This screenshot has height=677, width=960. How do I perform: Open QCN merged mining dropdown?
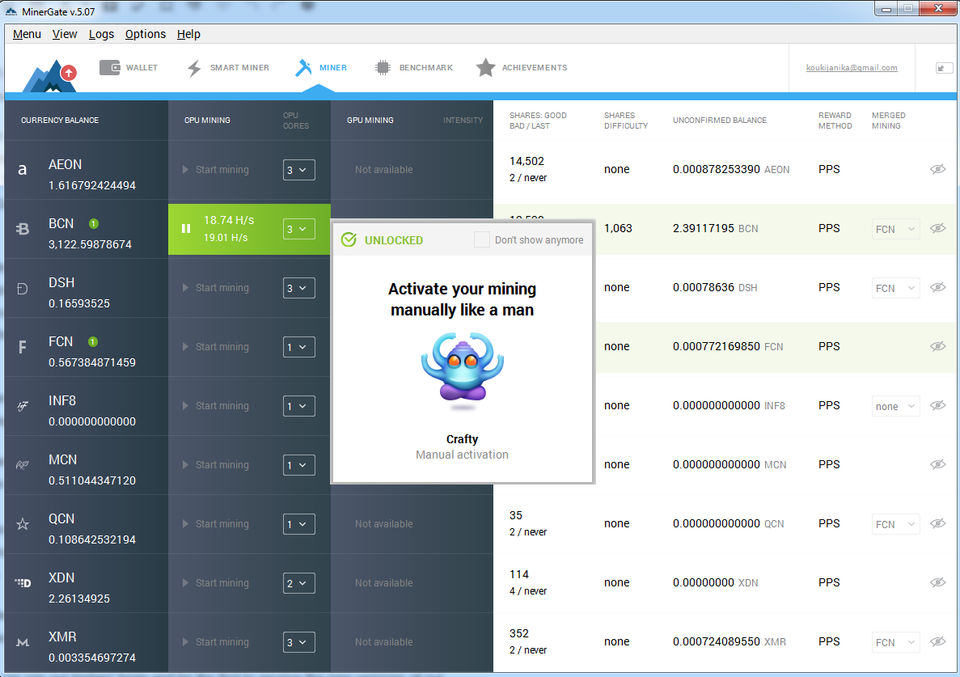(x=895, y=524)
